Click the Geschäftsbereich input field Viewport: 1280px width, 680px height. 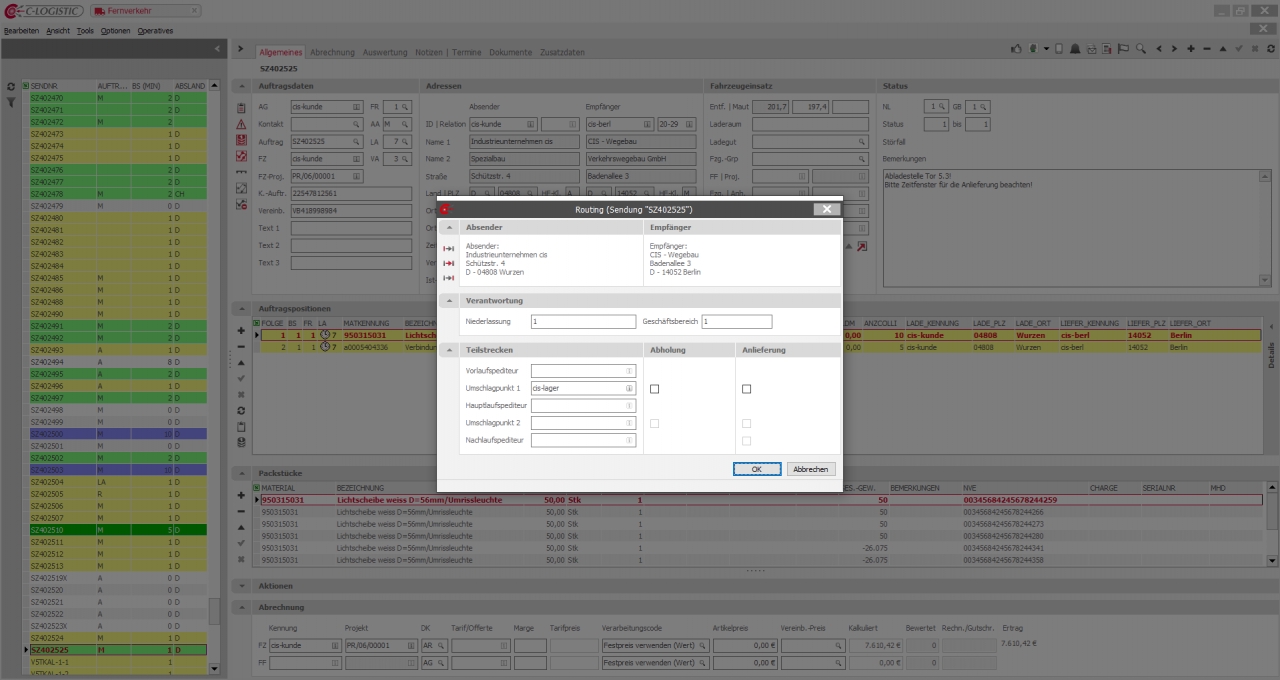736,322
